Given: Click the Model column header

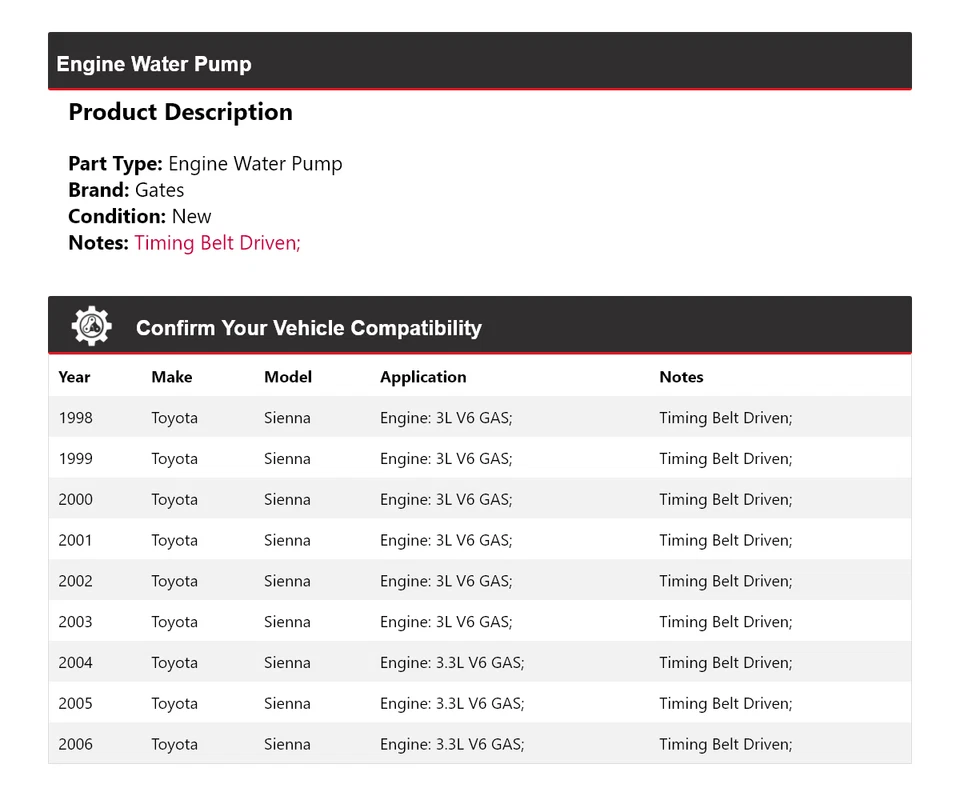Looking at the screenshot, I should point(288,377).
